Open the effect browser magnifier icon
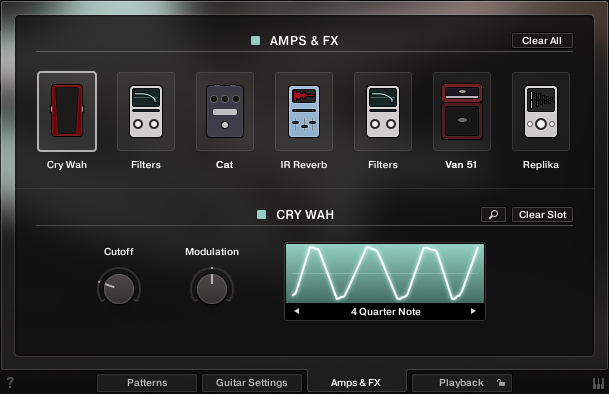609x394 pixels. pos(493,214)
